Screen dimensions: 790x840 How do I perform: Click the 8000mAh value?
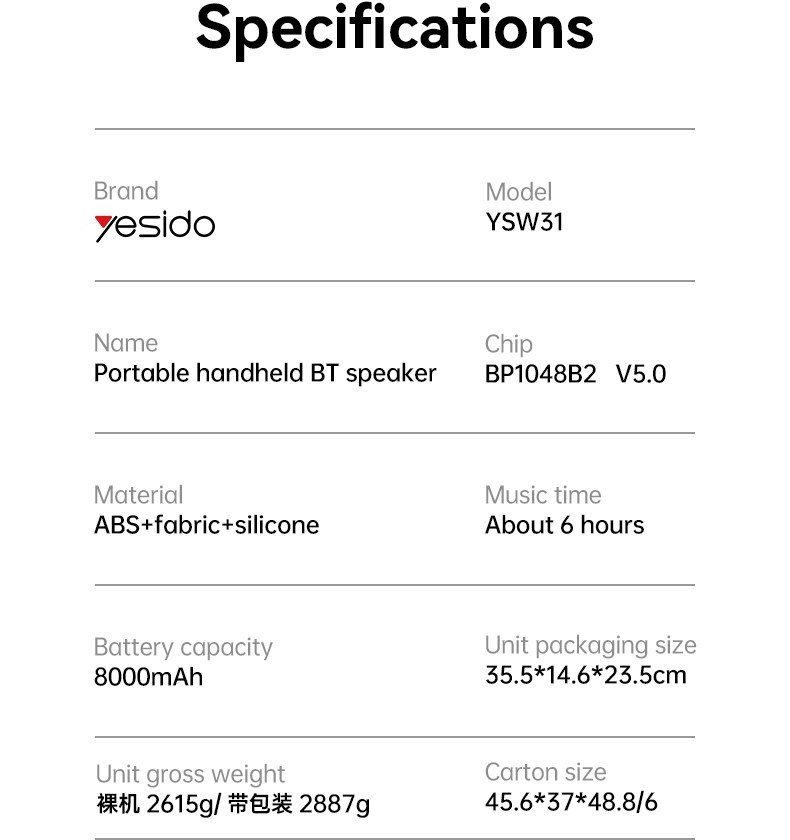coord(148,677)
